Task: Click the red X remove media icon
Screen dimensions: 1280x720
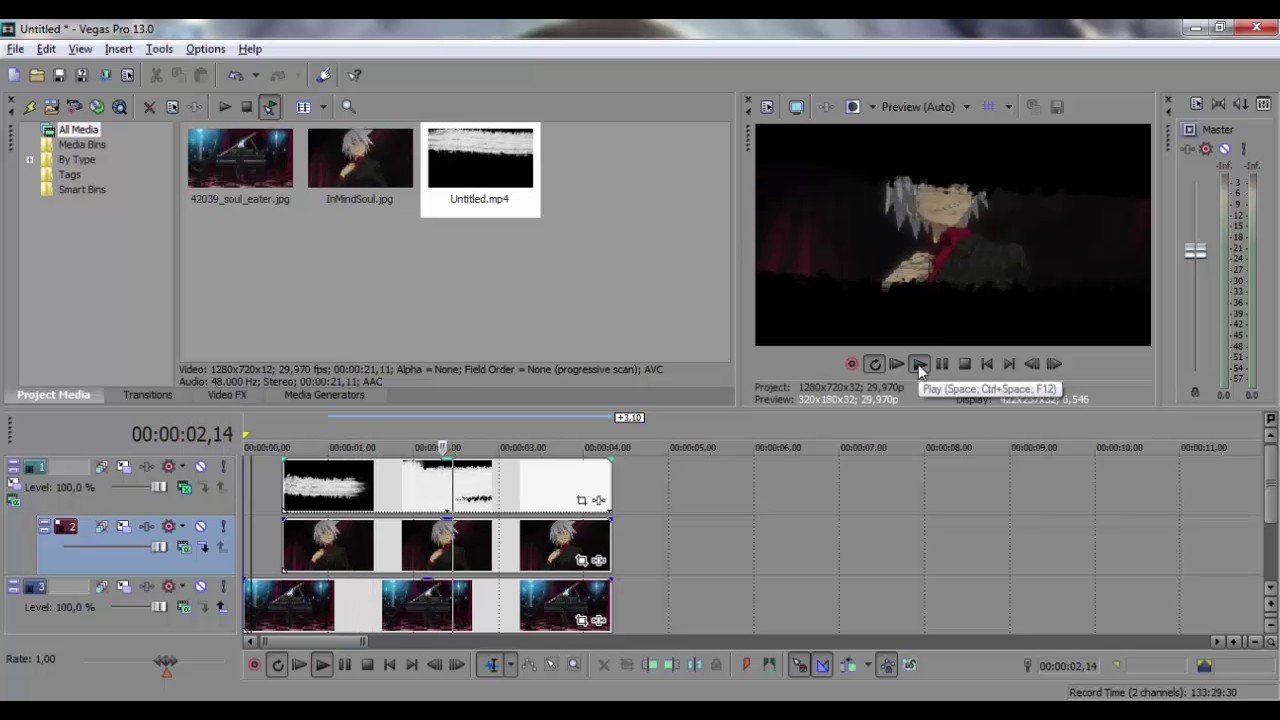Action: click(x=149, y=107)
